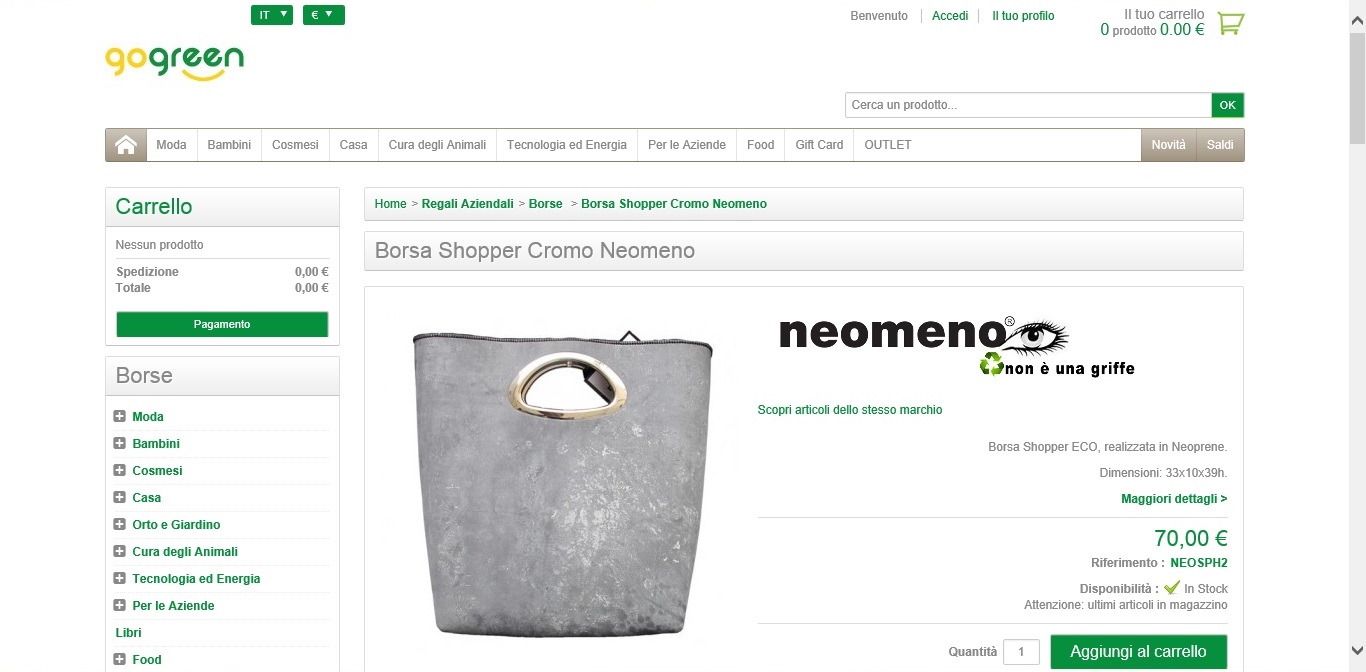This screenshot has width=1366, height=672.
Task: Expand Moda category plus icon
Action: click(120, 416)
